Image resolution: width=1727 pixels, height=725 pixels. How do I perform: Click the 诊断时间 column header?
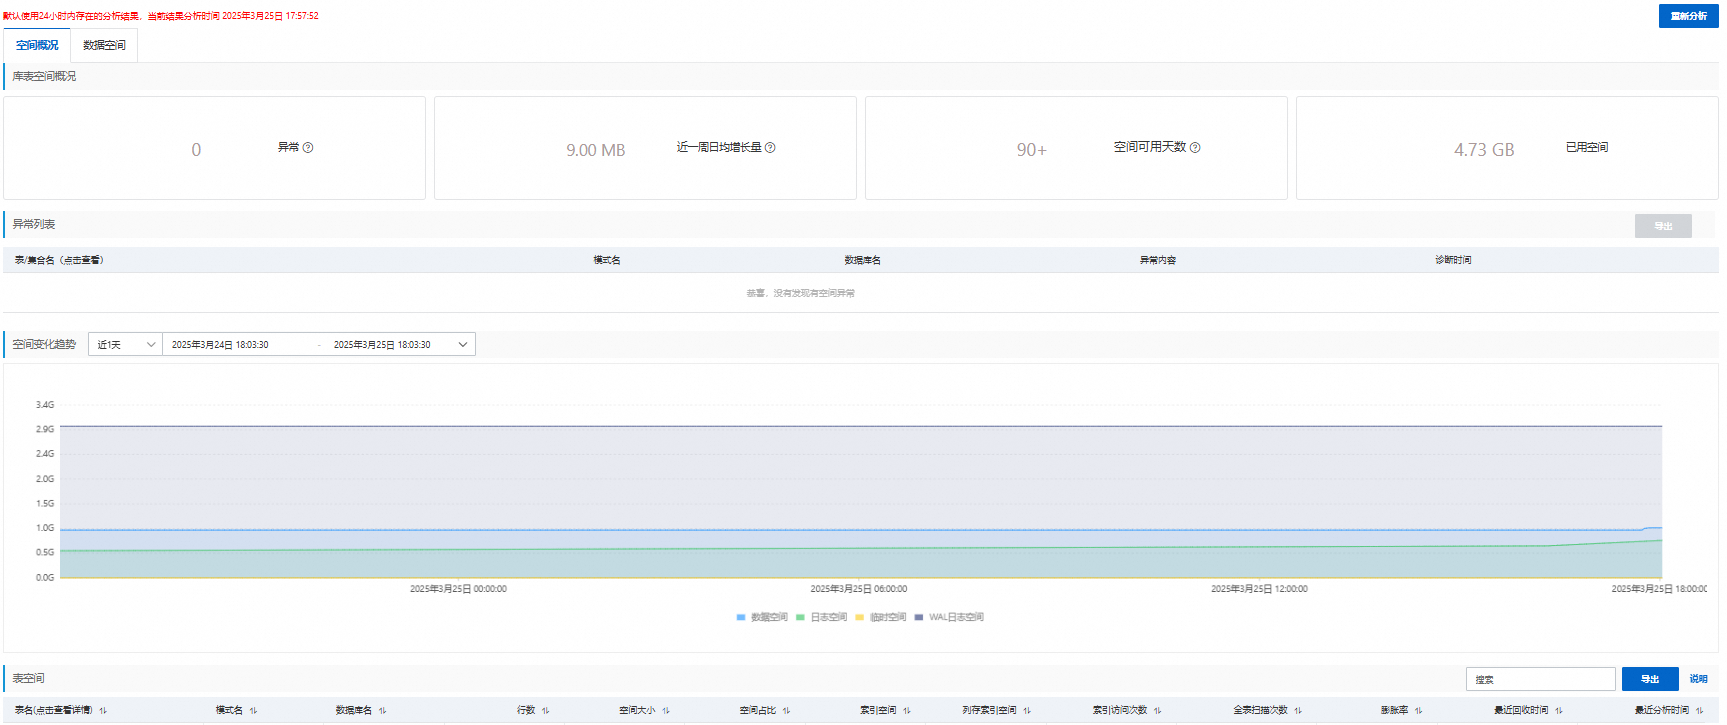(1453, 260)
